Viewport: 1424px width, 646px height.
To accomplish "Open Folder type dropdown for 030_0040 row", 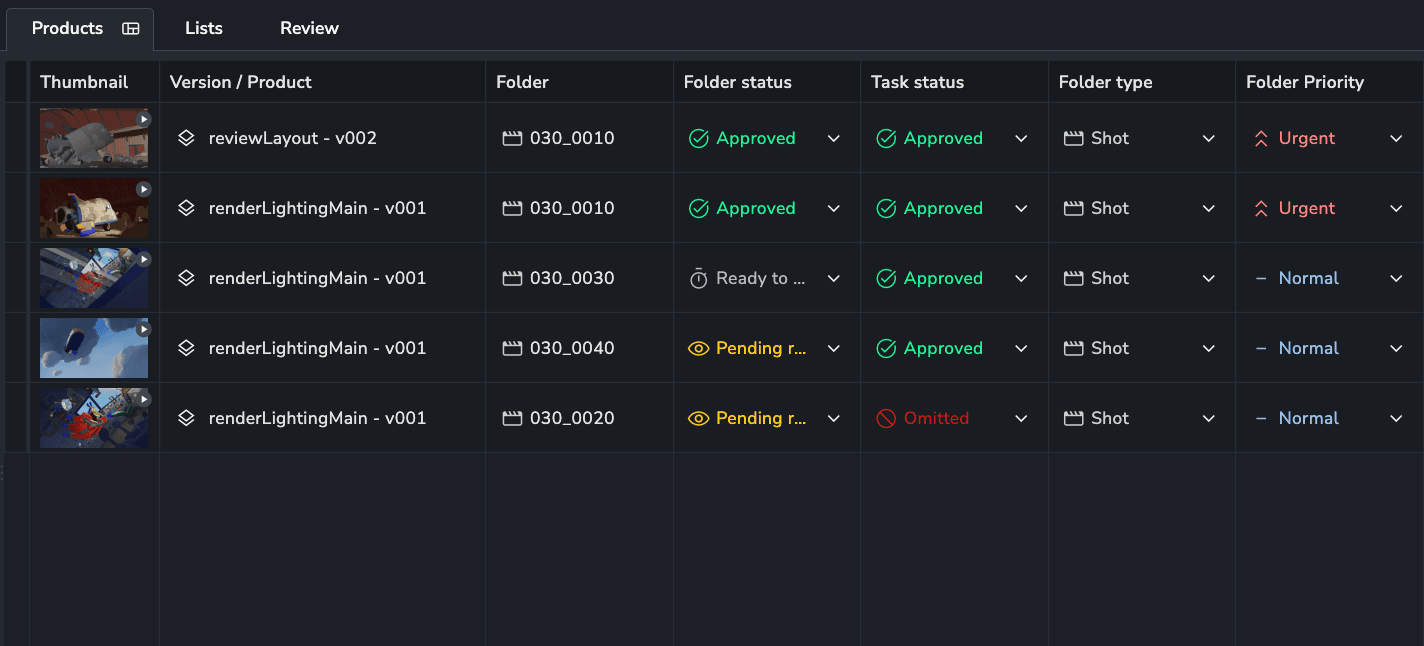I will point(1209,348).
